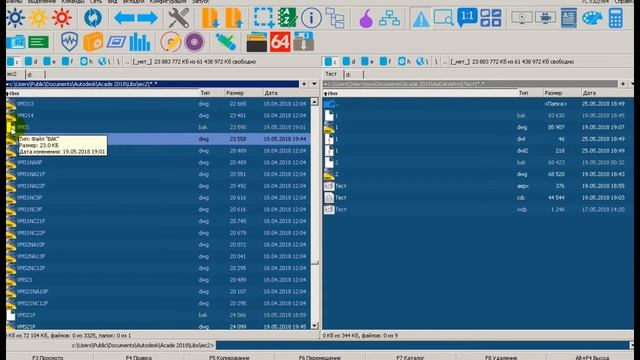Click the orange box with gear icon
Viewport: 640px width, 360px height.
pos(93,42)
